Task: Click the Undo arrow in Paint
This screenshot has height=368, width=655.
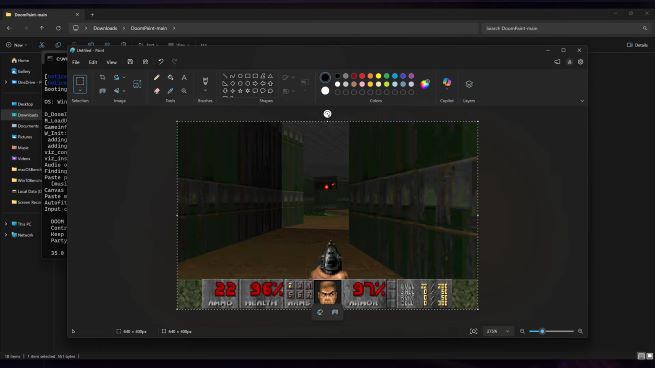Action: coord(161,62)
